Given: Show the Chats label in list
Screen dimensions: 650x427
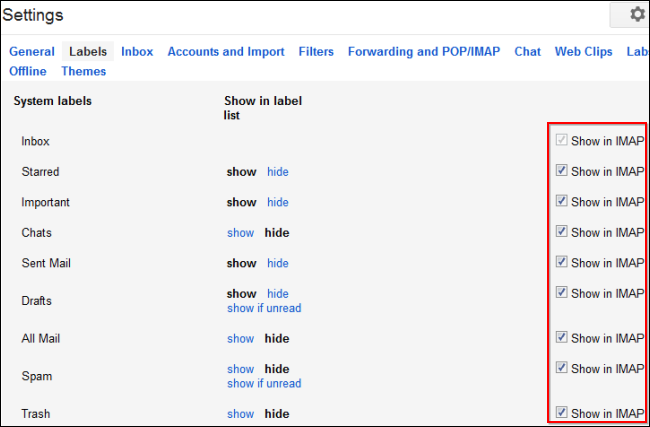Looking at the screenshot, I should 240,233.
